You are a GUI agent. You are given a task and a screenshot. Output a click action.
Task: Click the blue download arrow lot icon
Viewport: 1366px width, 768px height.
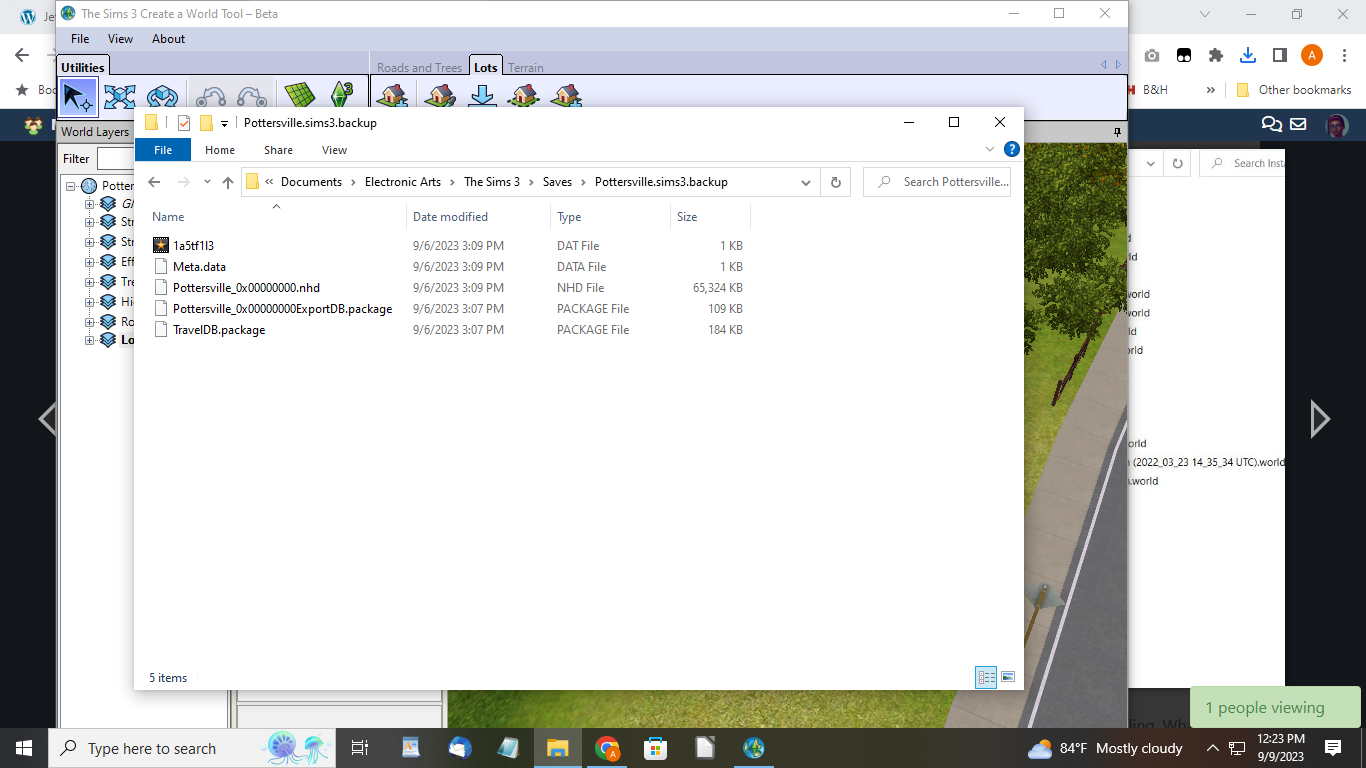tap(483, 96)
